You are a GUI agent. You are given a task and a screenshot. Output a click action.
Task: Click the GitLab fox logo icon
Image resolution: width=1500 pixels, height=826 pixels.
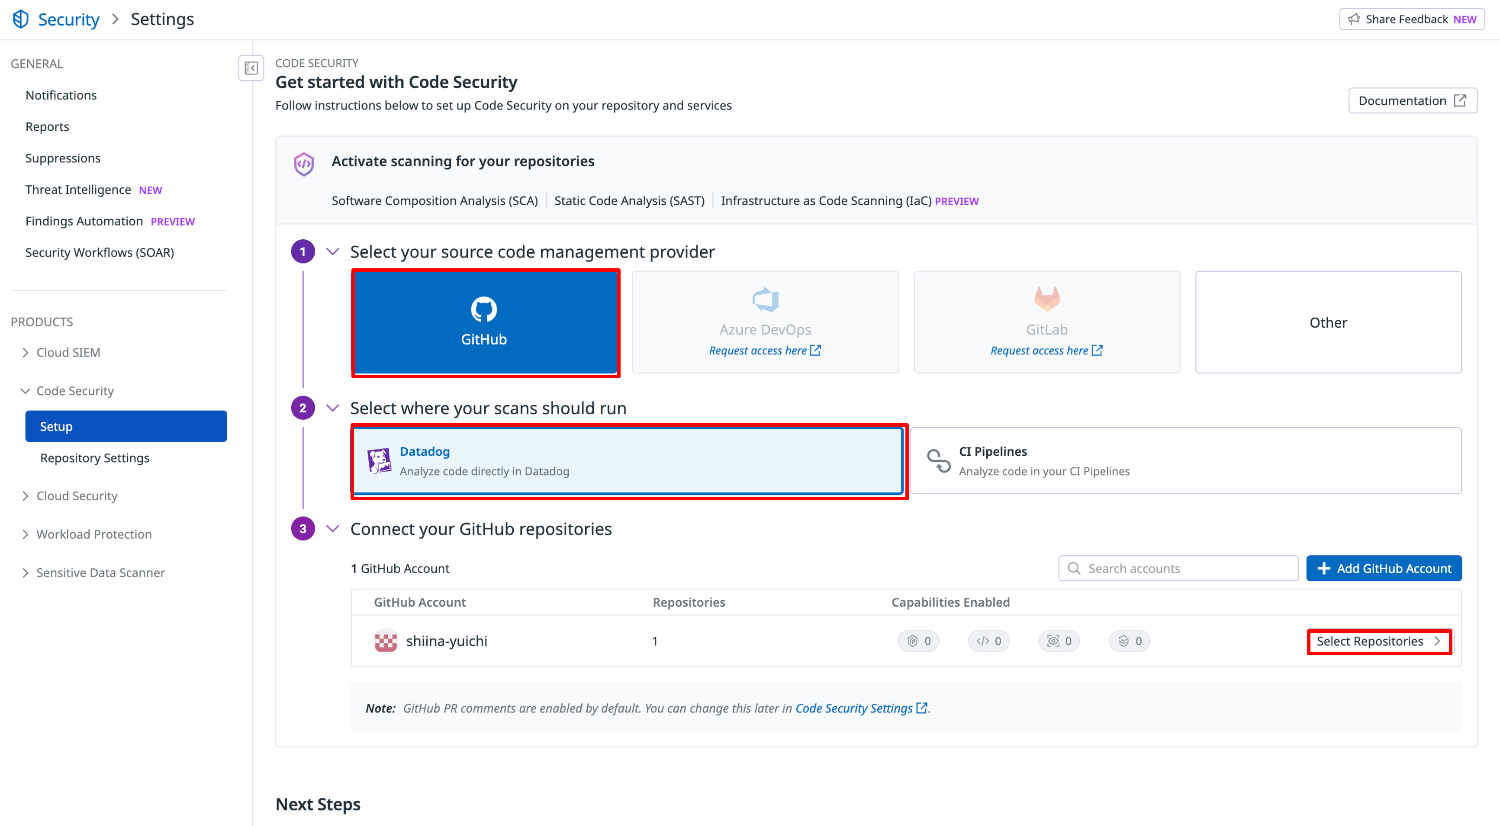pos(1047,299)
